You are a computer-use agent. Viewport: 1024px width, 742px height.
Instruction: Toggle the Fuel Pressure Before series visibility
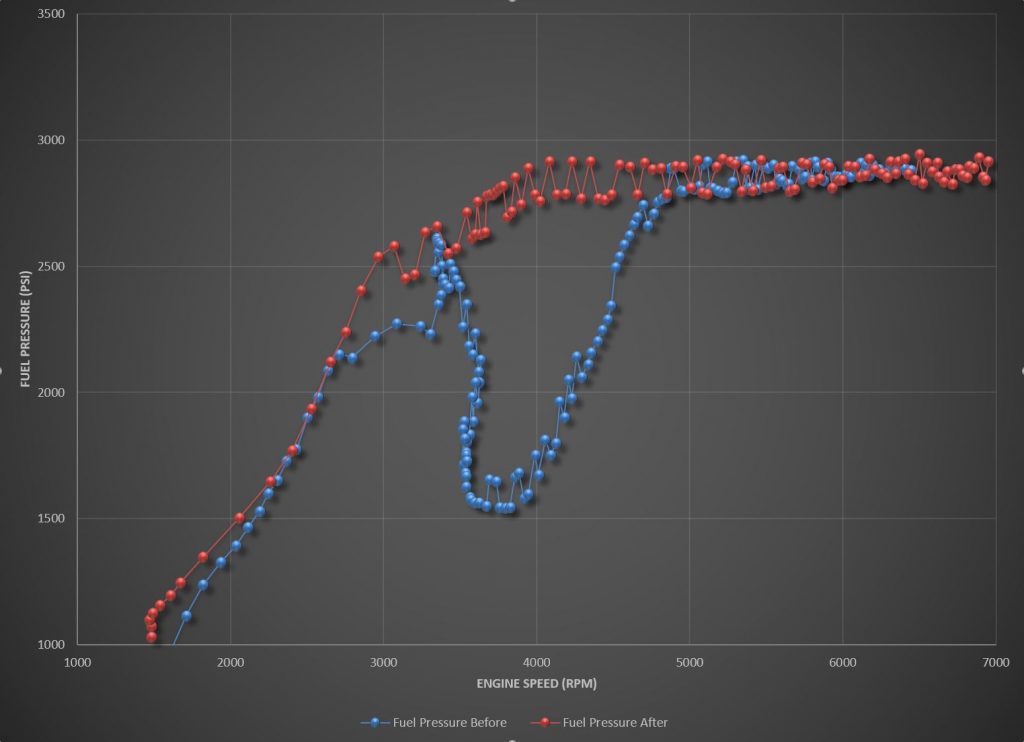(x=449, y=722)
